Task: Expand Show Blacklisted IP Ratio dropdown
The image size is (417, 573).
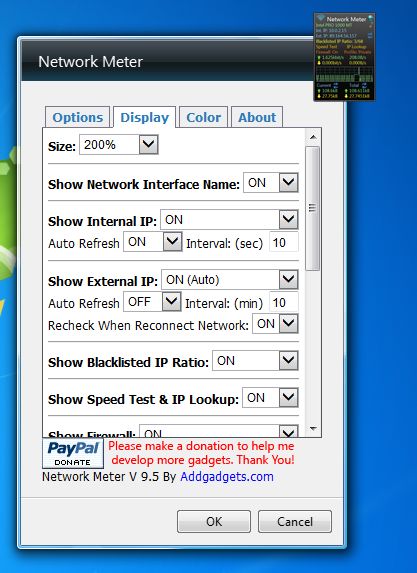Action: pos(255,361)
